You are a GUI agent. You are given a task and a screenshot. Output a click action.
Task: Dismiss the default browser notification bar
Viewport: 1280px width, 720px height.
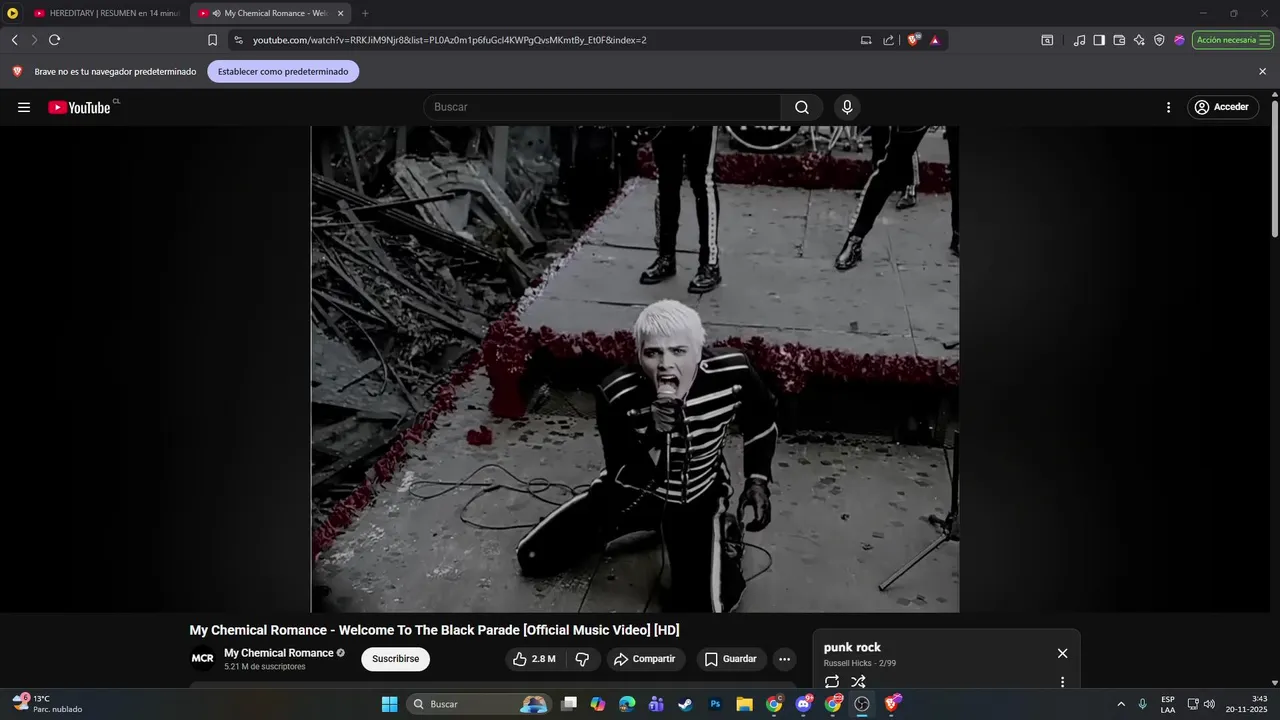point(1262,71)
